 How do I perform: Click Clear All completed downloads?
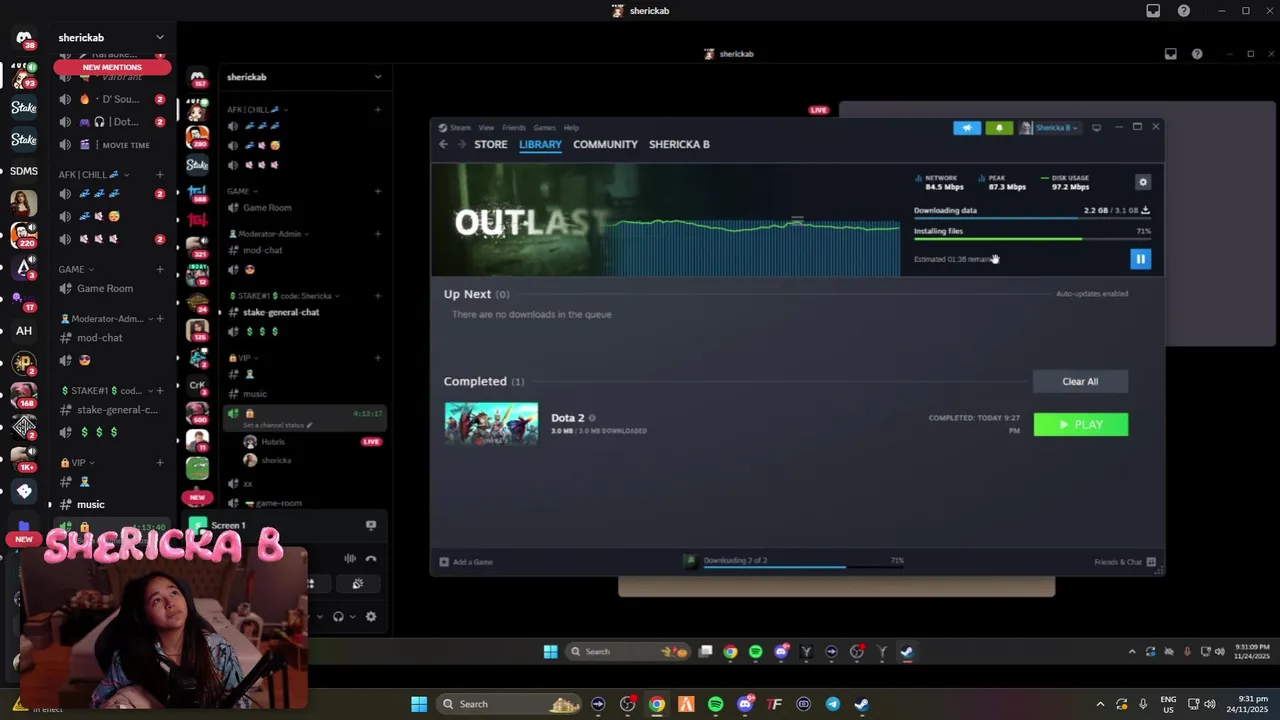1080,381
